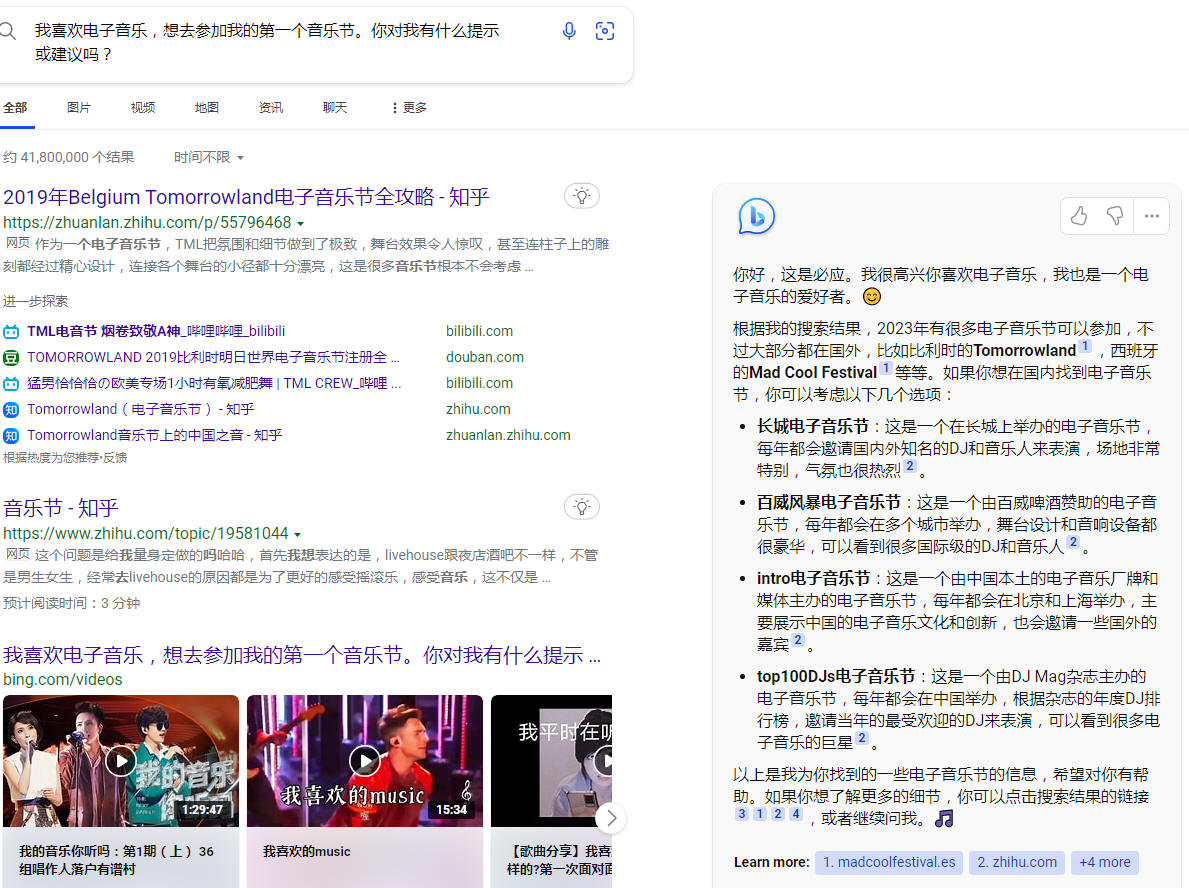Open TOMORROWLAND 2019比利时明日世界 link
The height and width of the screenshot is (888, 1189).
pyautogui.click(x=213, y=357)
